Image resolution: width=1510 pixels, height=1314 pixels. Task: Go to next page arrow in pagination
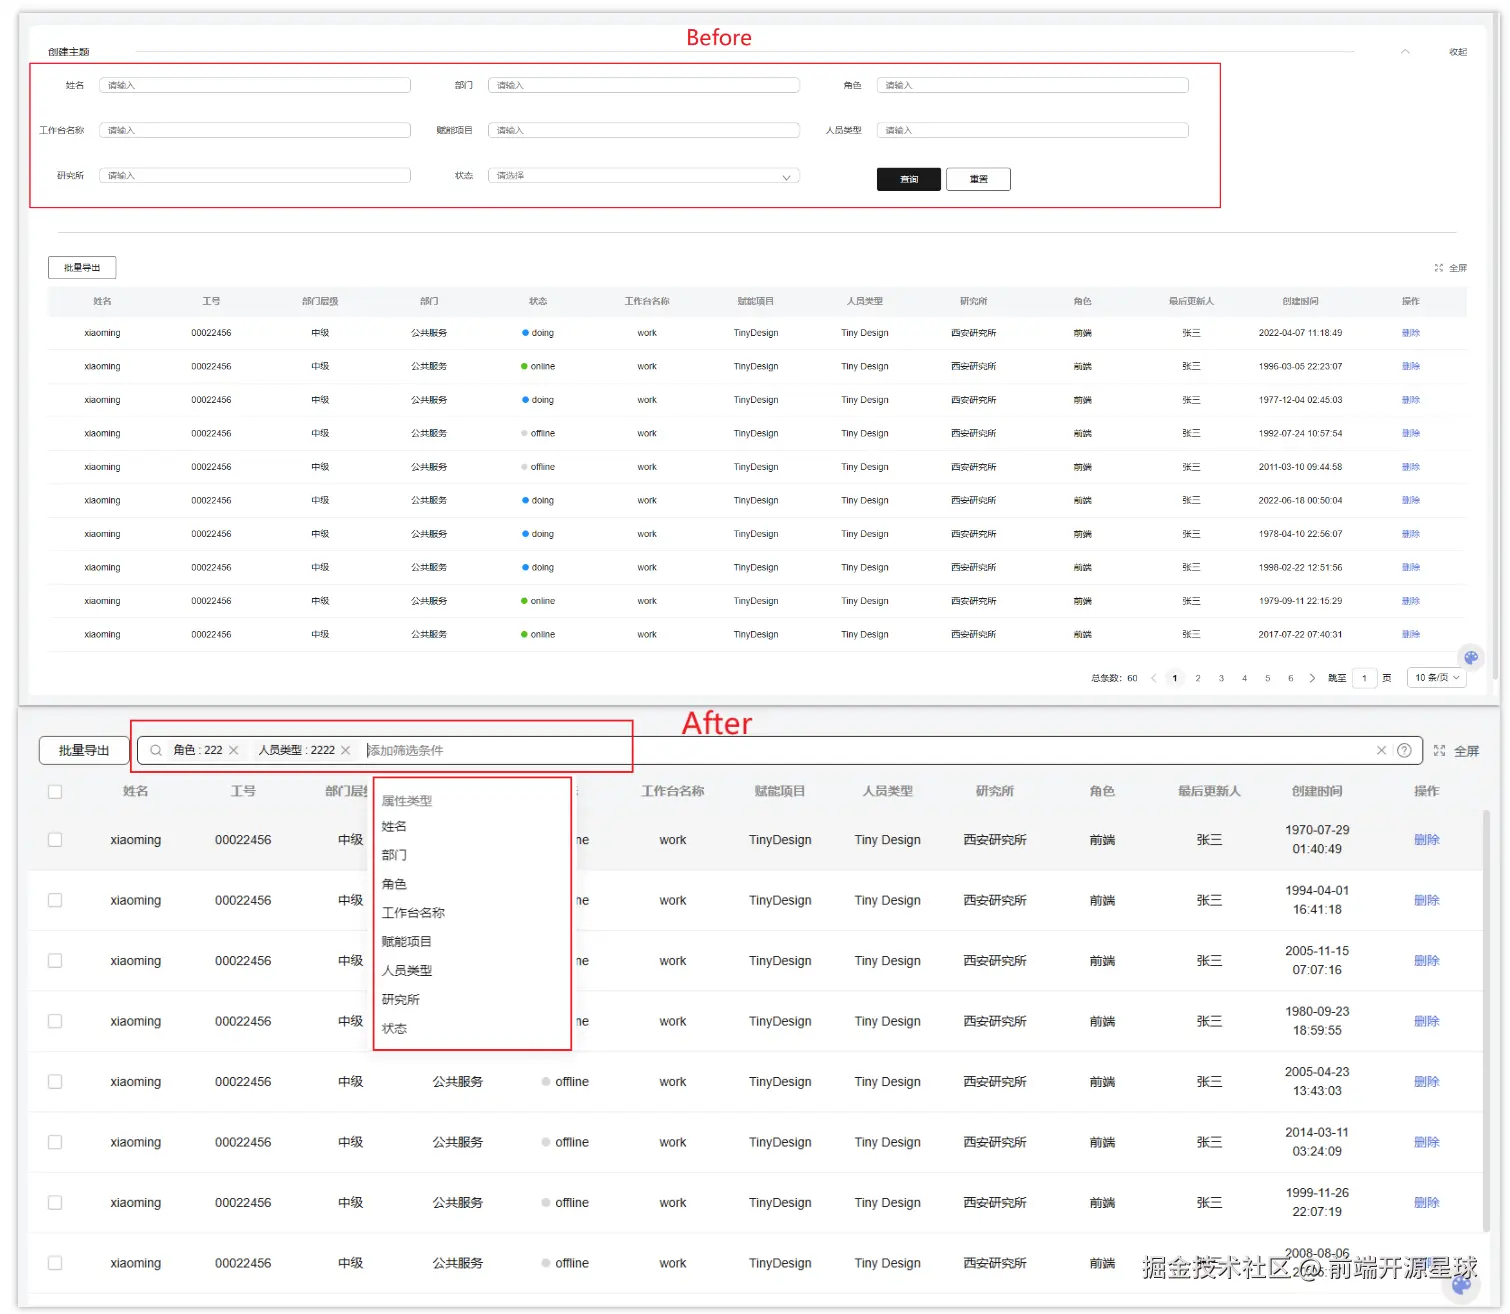tap(1312, 678)
